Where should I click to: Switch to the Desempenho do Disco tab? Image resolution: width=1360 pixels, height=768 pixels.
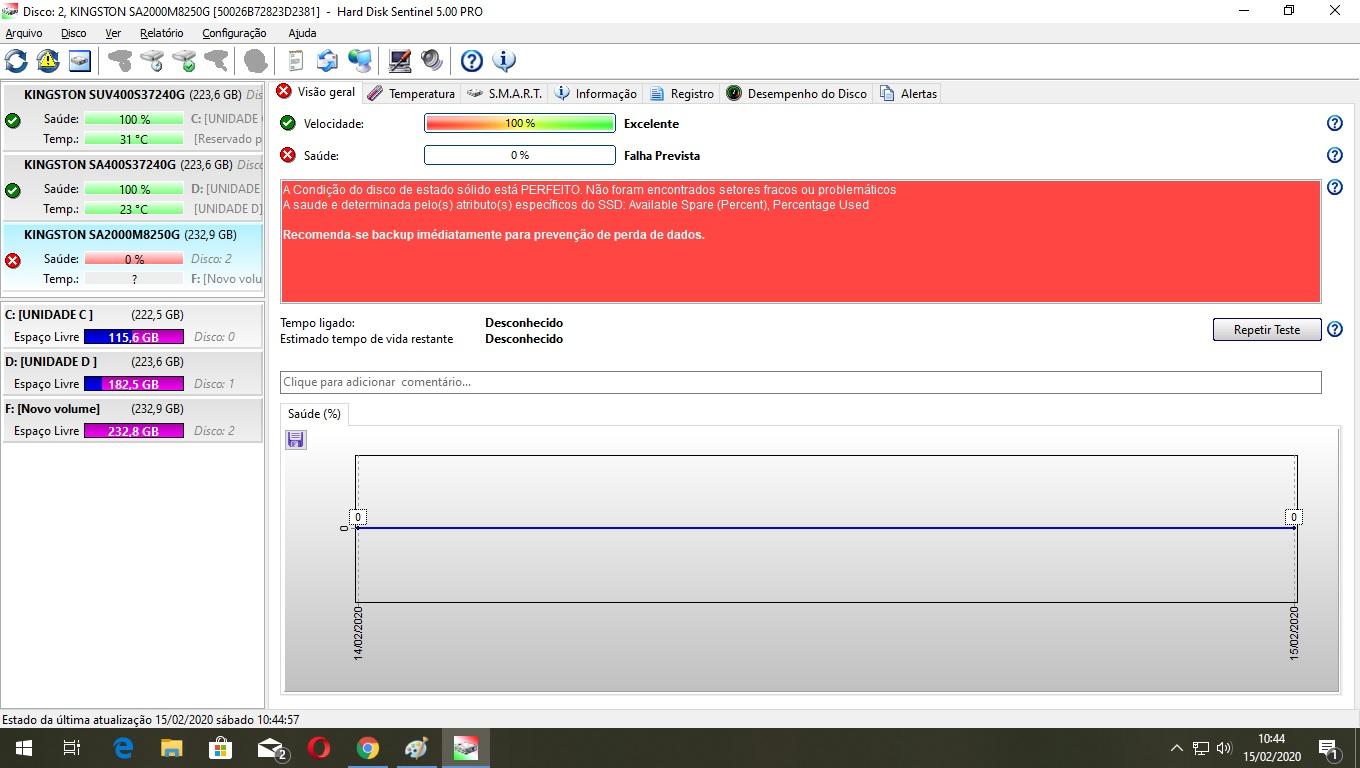(797, 93)
